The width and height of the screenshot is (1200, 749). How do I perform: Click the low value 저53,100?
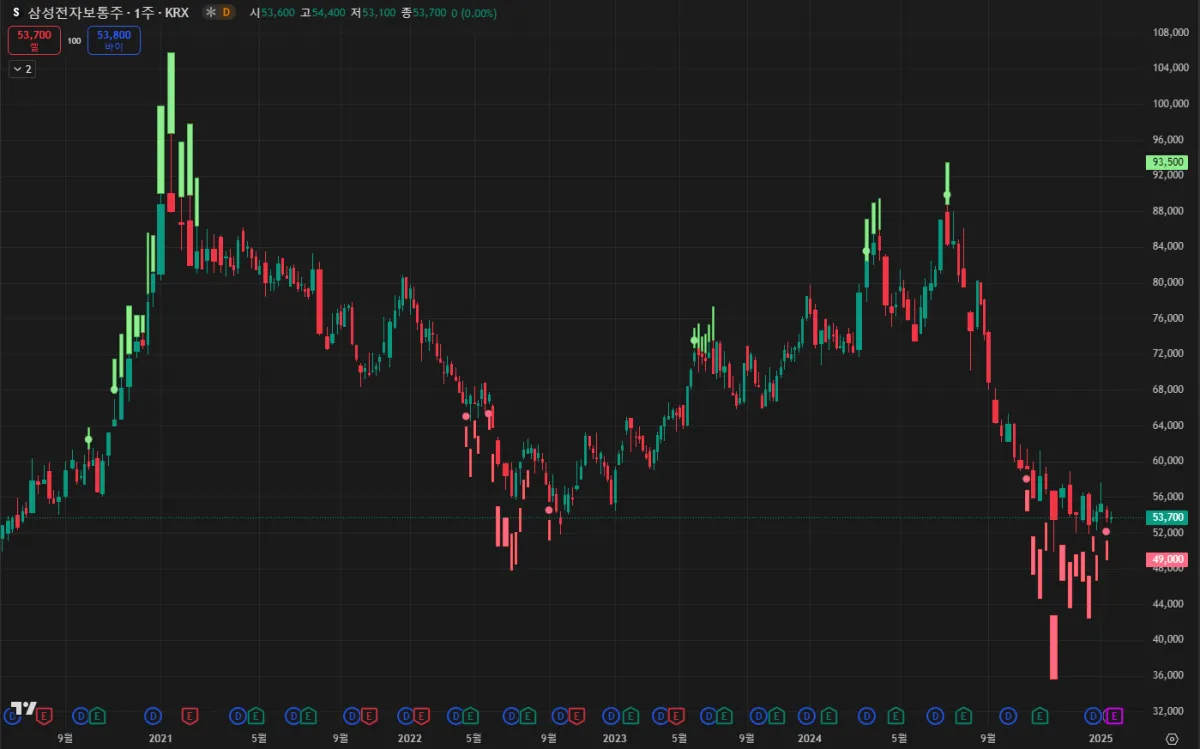(x=373, y=13)
